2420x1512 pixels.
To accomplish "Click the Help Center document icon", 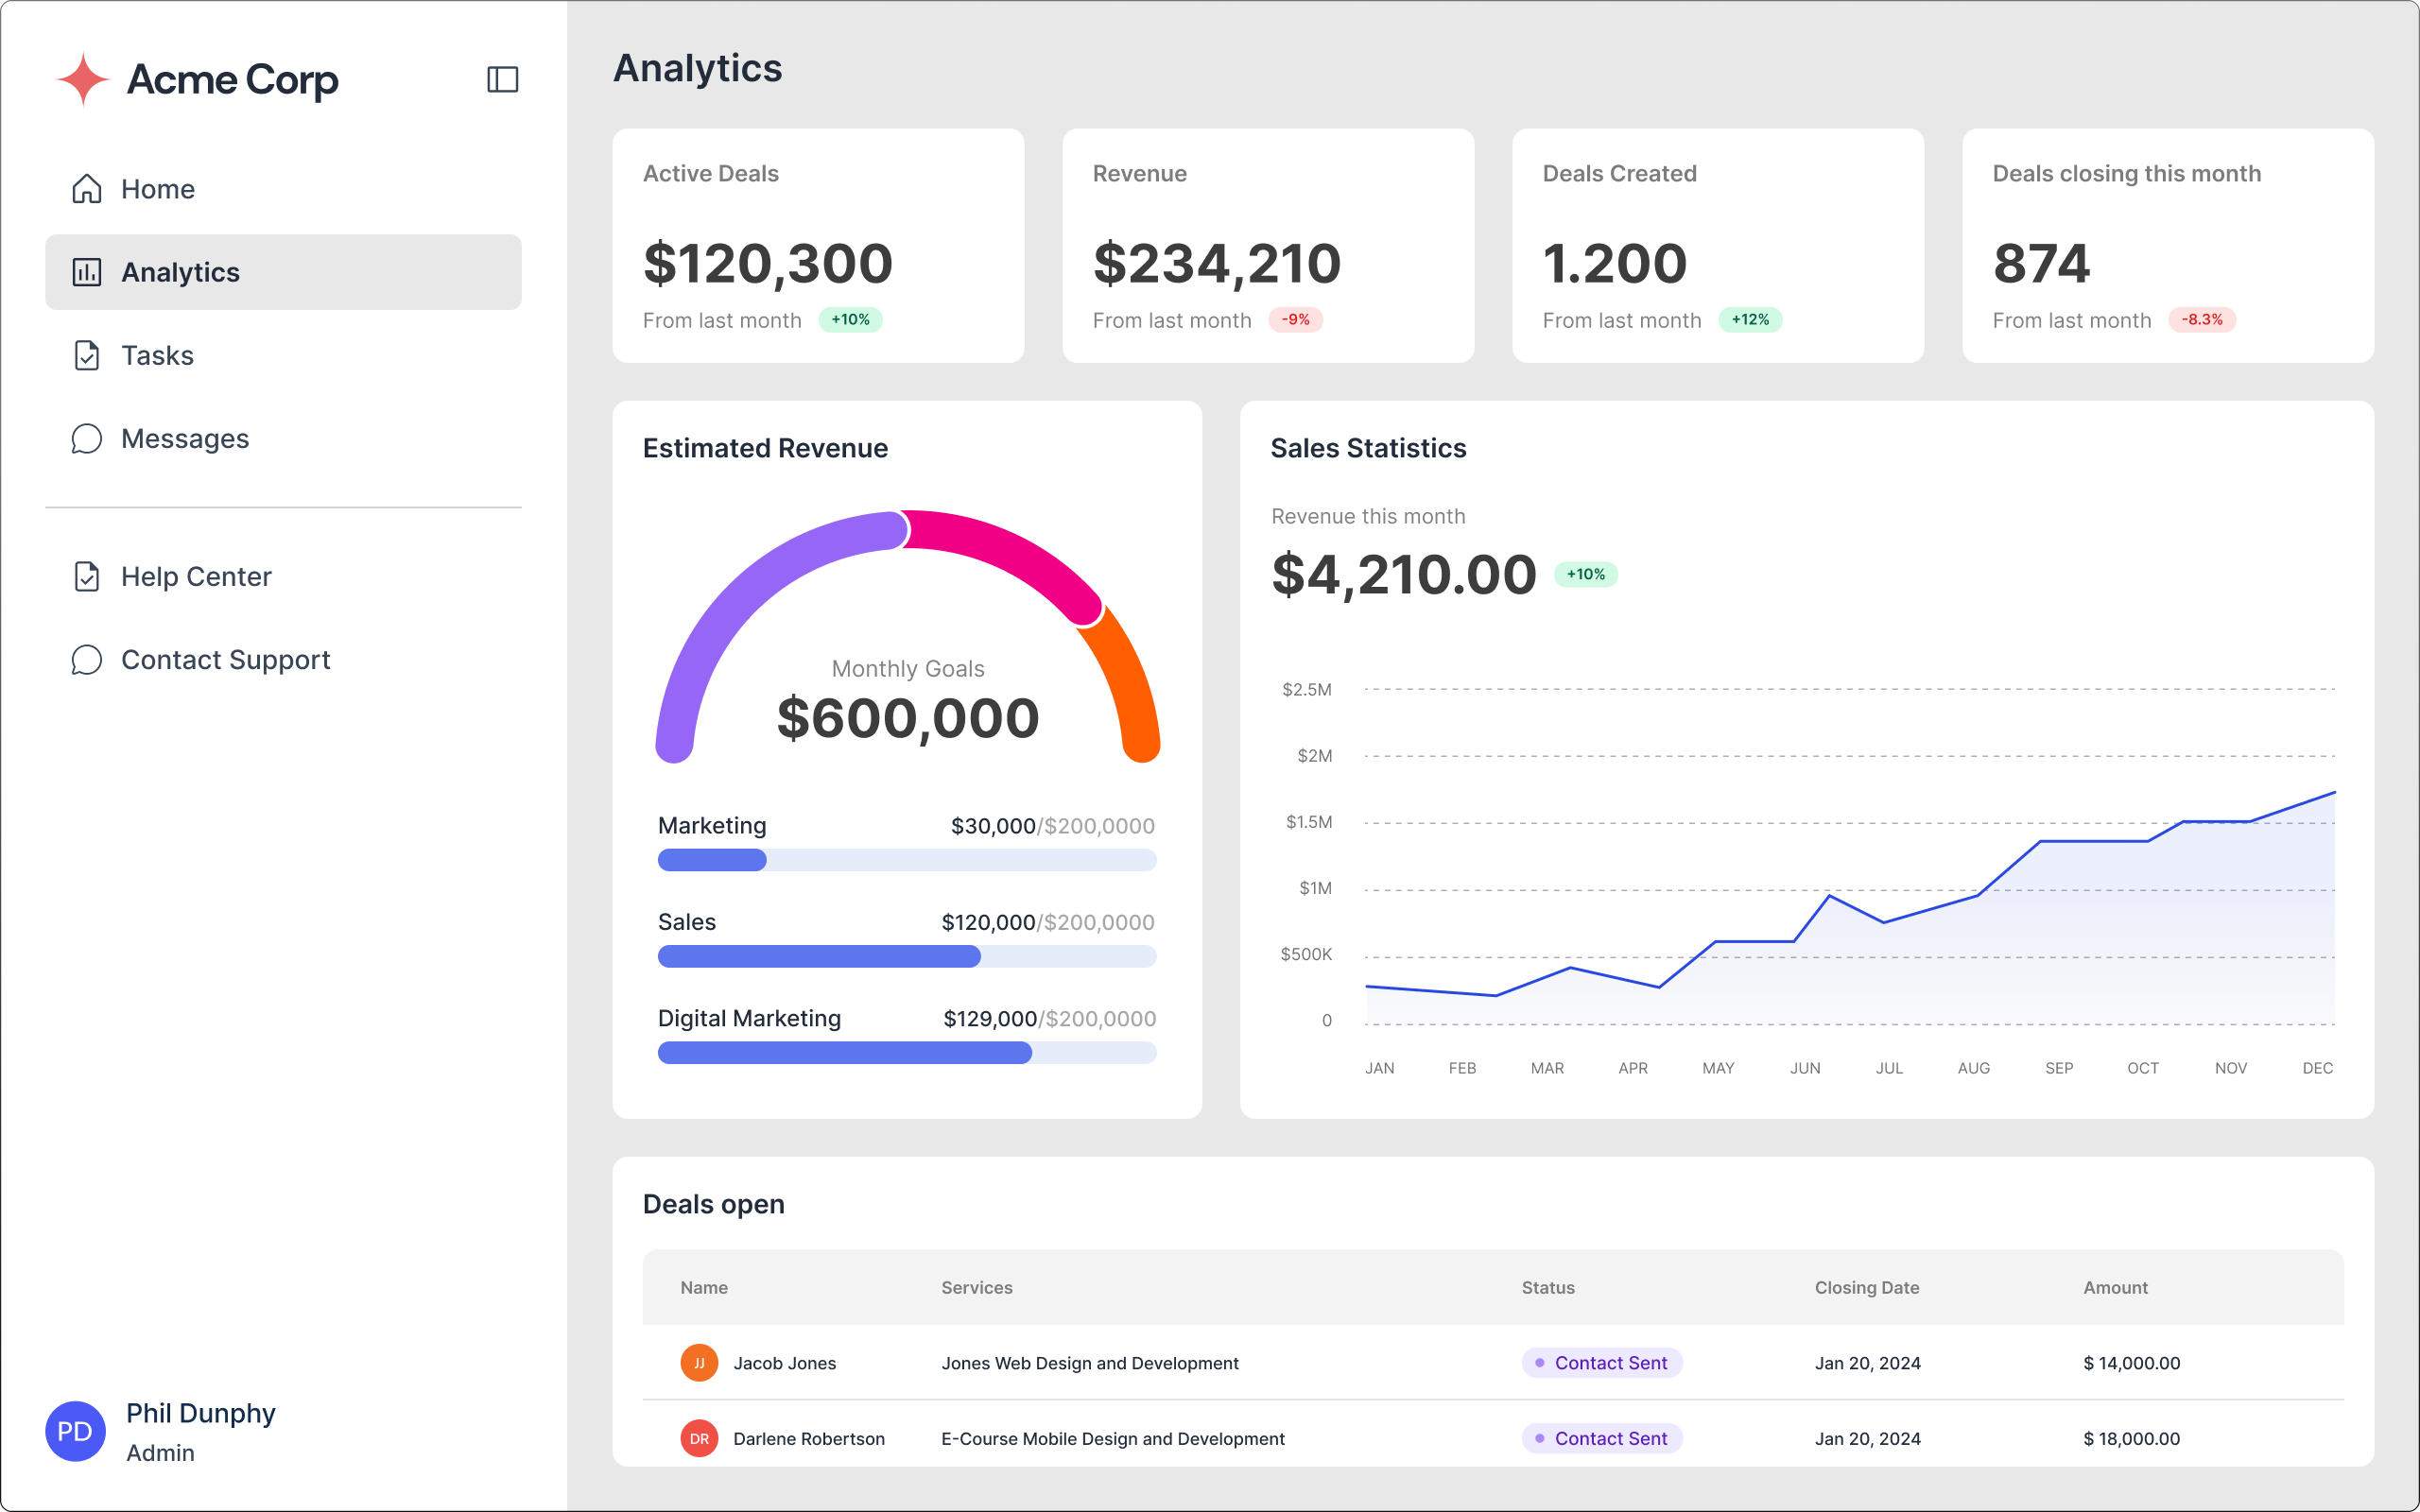I will click(x=87, y=577).
